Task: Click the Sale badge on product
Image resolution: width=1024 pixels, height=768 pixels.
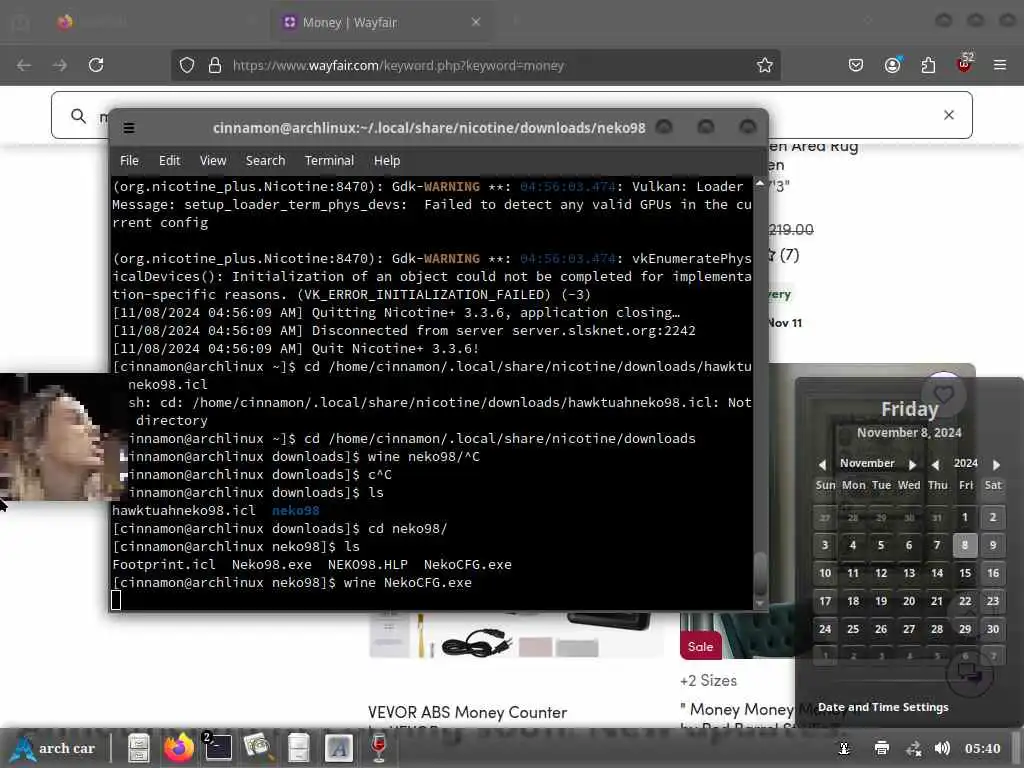Action: coord(700,647)
